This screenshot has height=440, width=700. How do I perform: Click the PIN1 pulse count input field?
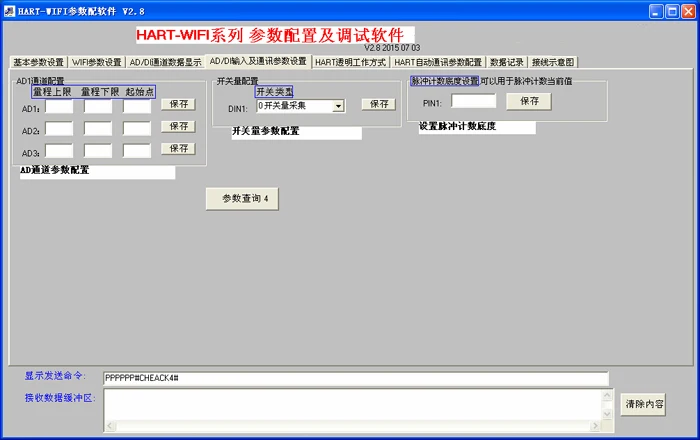[473, 101]
